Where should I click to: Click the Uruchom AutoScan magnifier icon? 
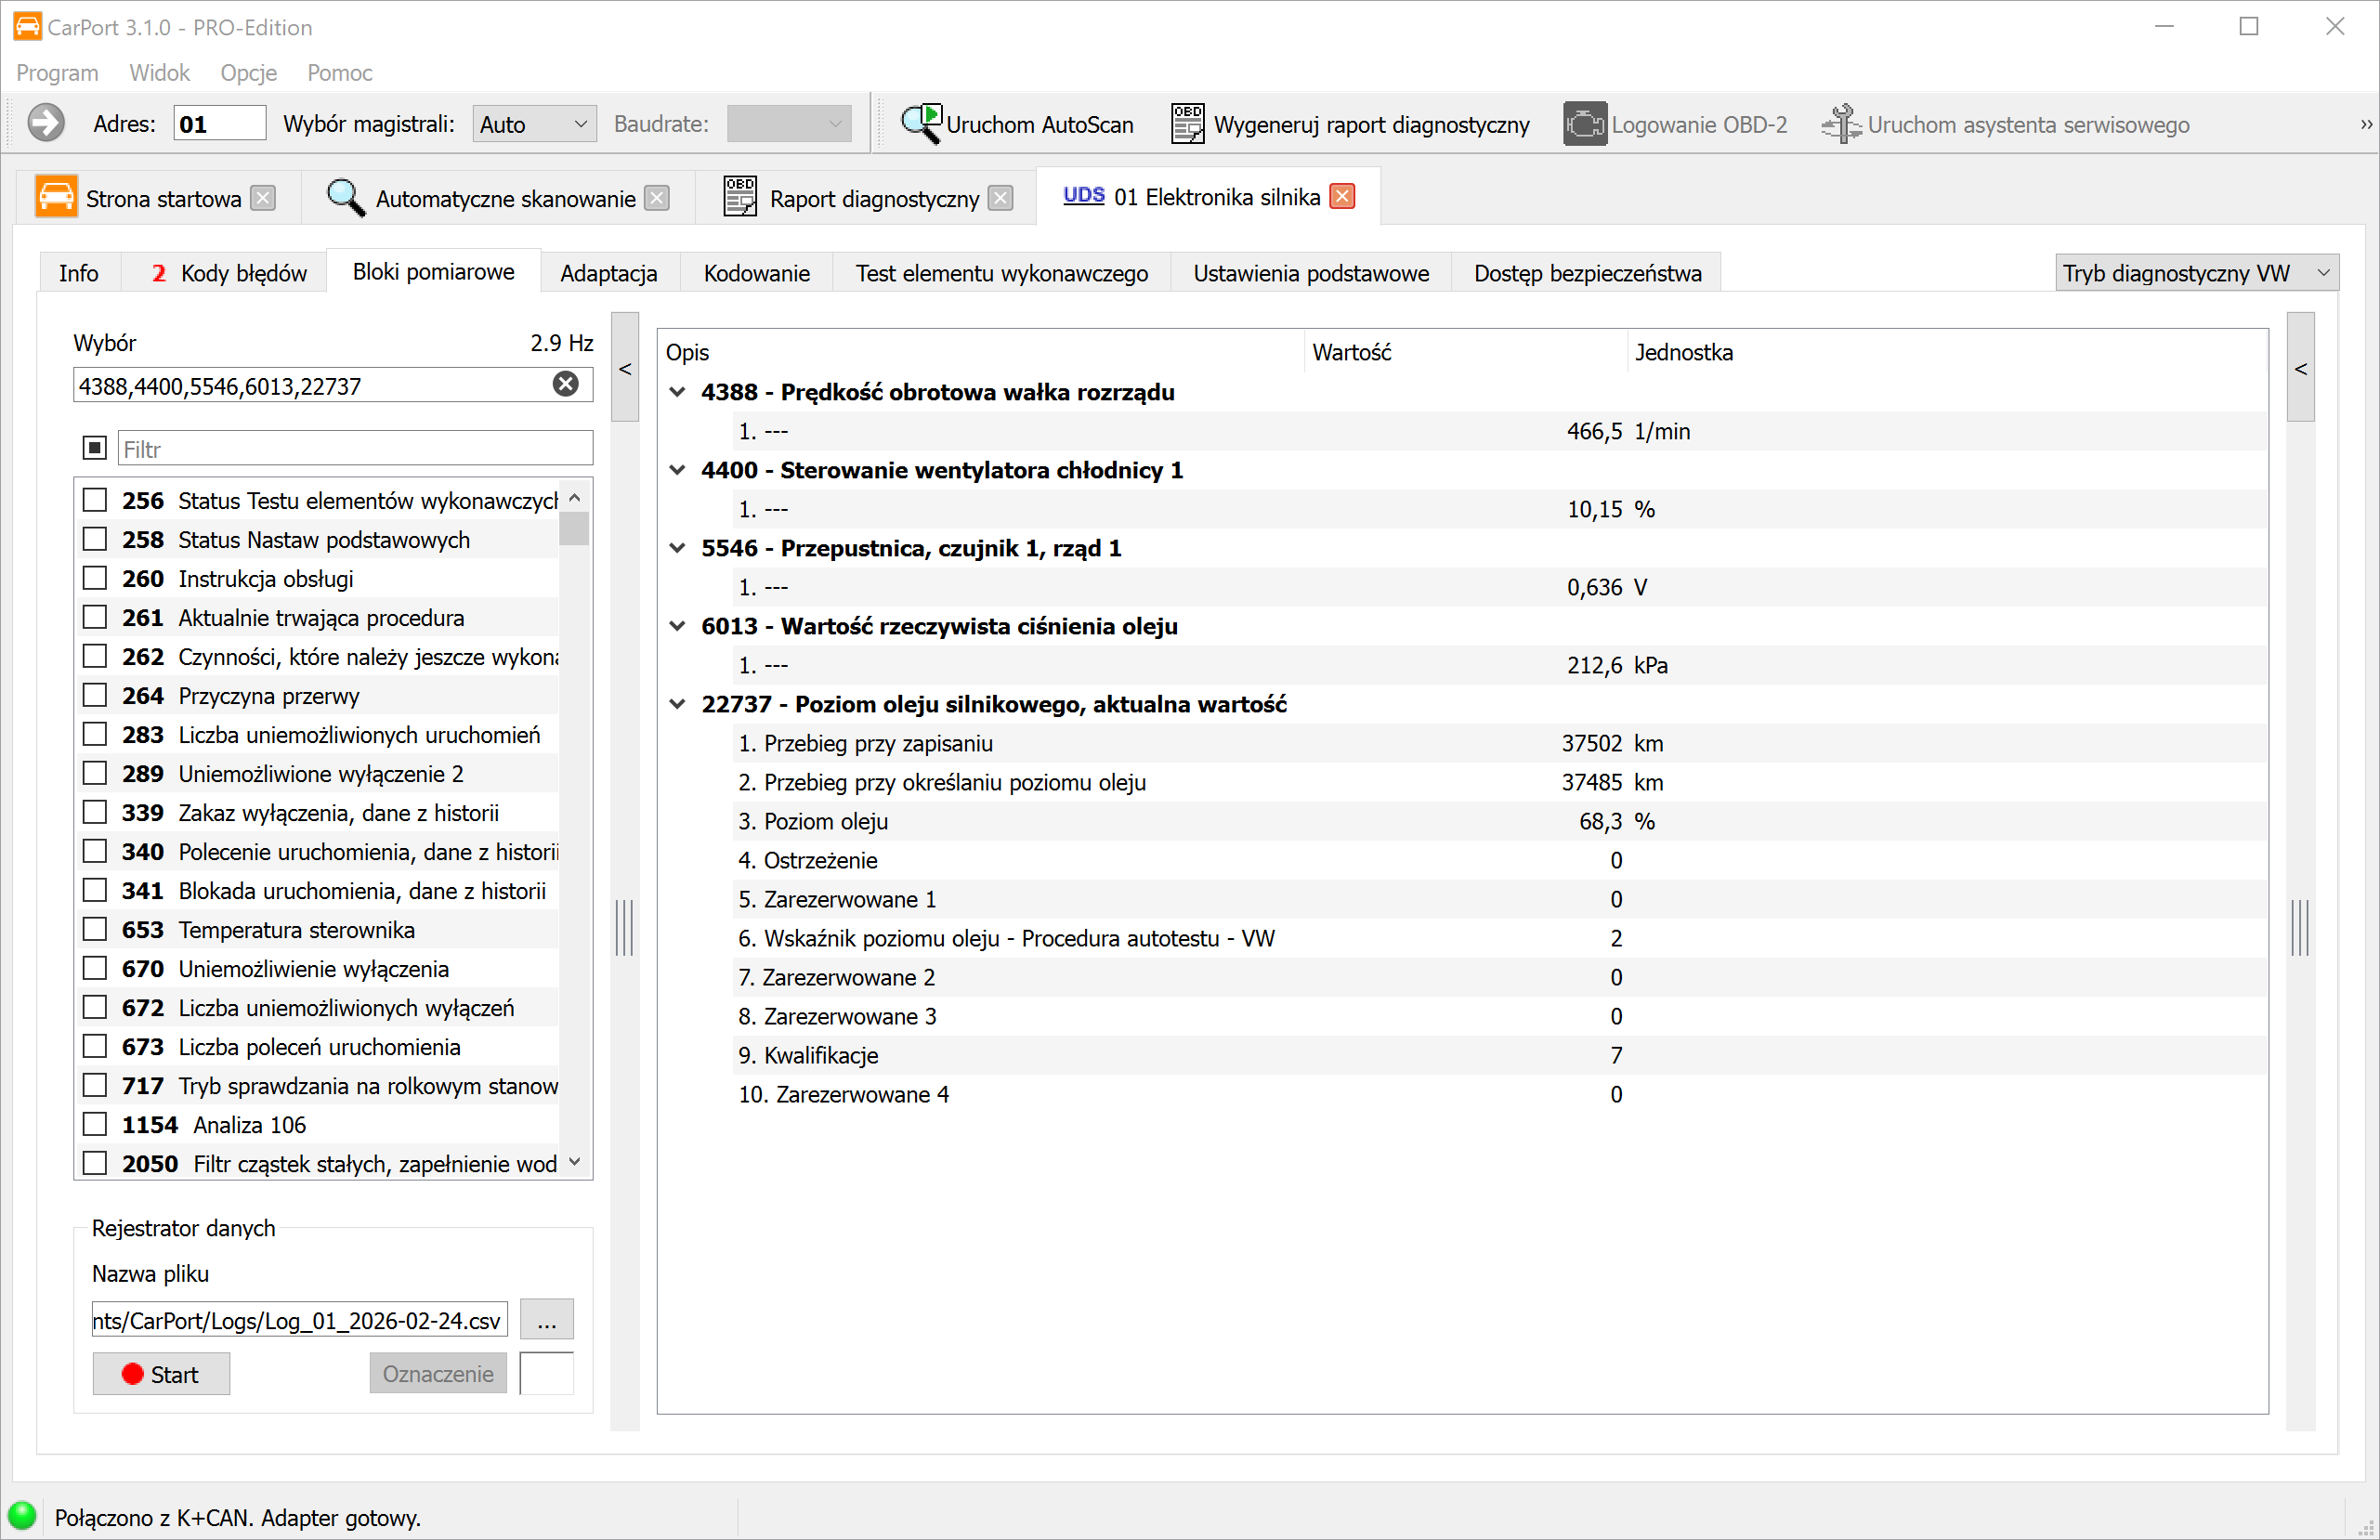(920, 124)
